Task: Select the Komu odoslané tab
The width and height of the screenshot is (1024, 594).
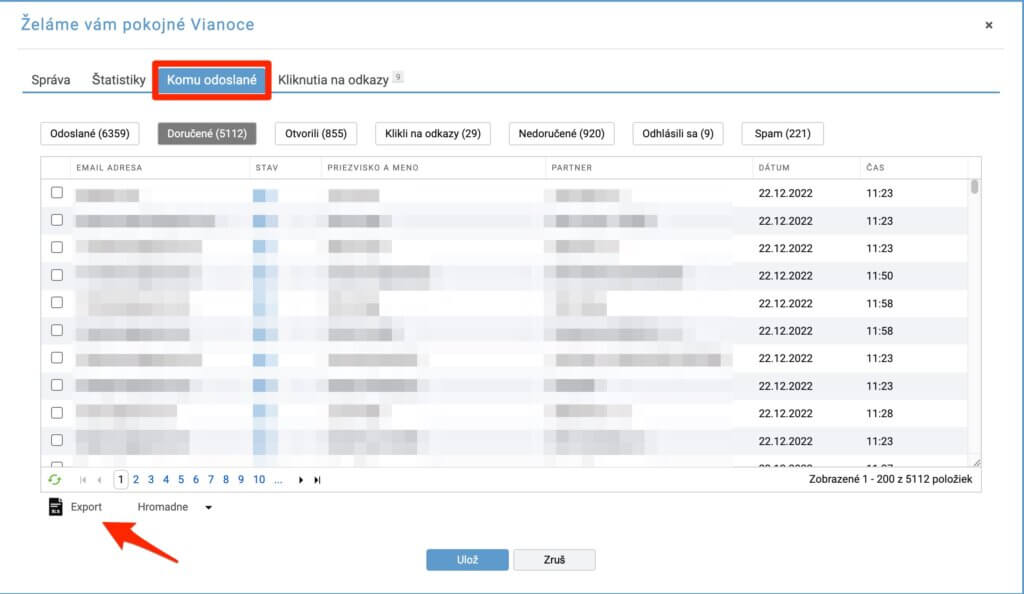Action: [x=212, y=80]
